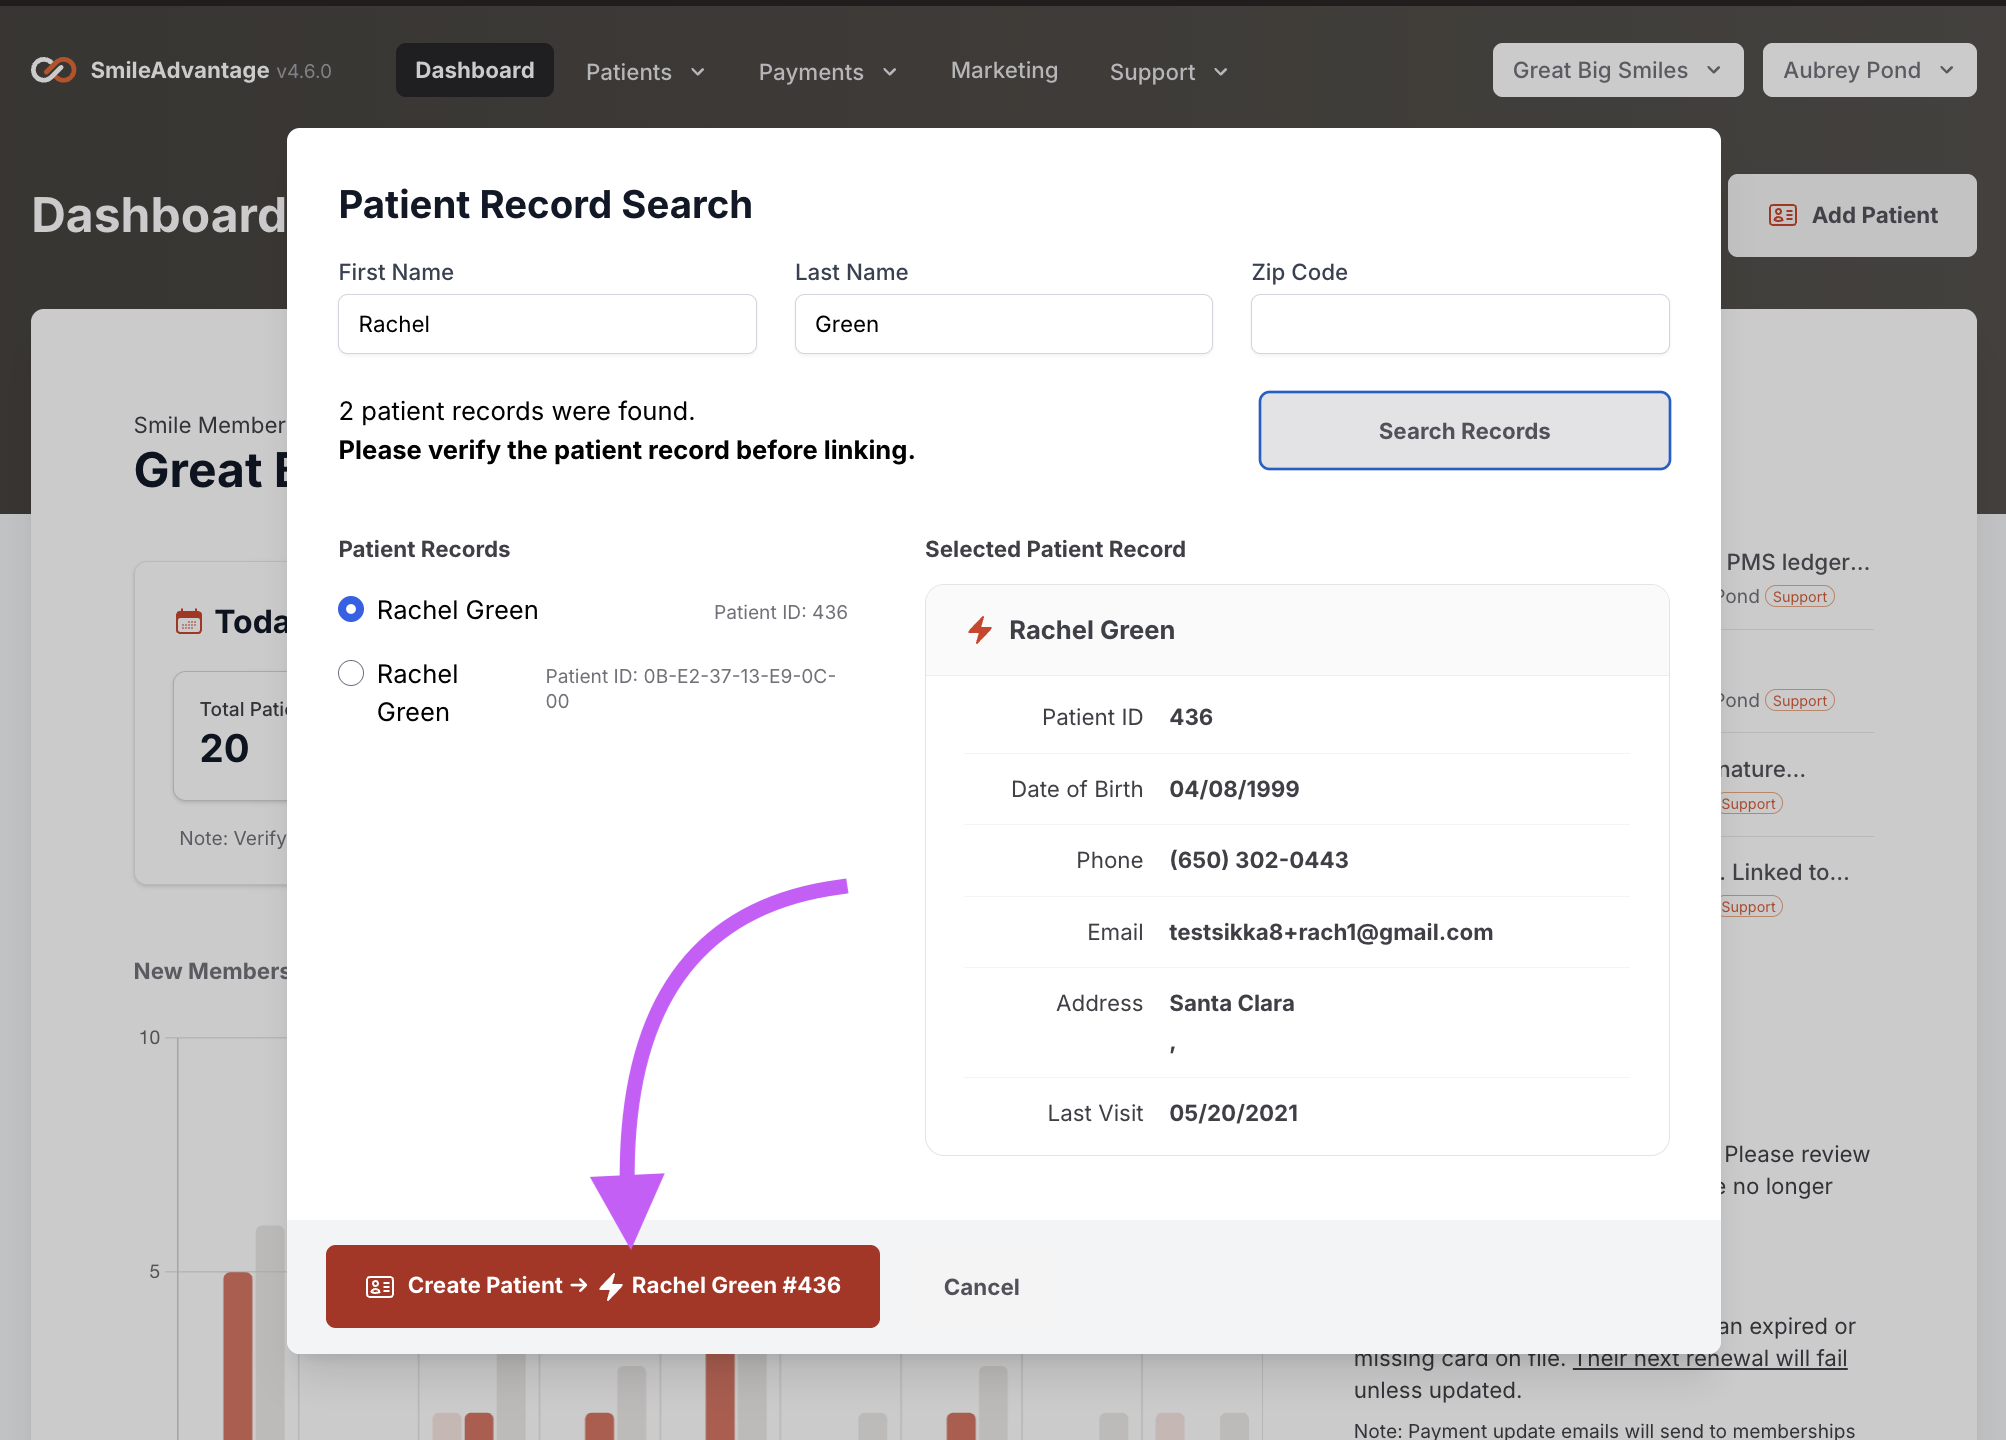Image resolution: width=2006 pixels, height=1440 pixels.
Task: Select Rachel Green record with ID 0B-E2-37
Action: pyautogui.click(x=351, y=673)
